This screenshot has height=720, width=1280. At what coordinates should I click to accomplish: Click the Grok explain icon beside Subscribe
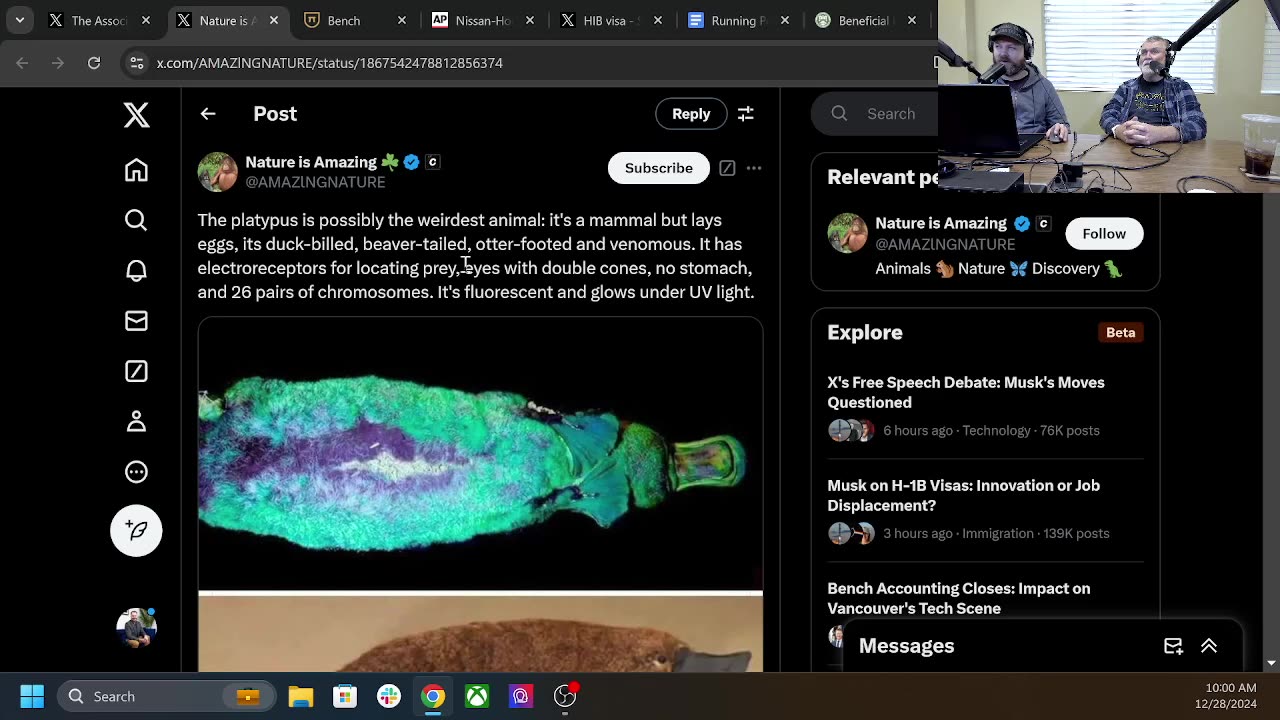click(x=727, y=168)
